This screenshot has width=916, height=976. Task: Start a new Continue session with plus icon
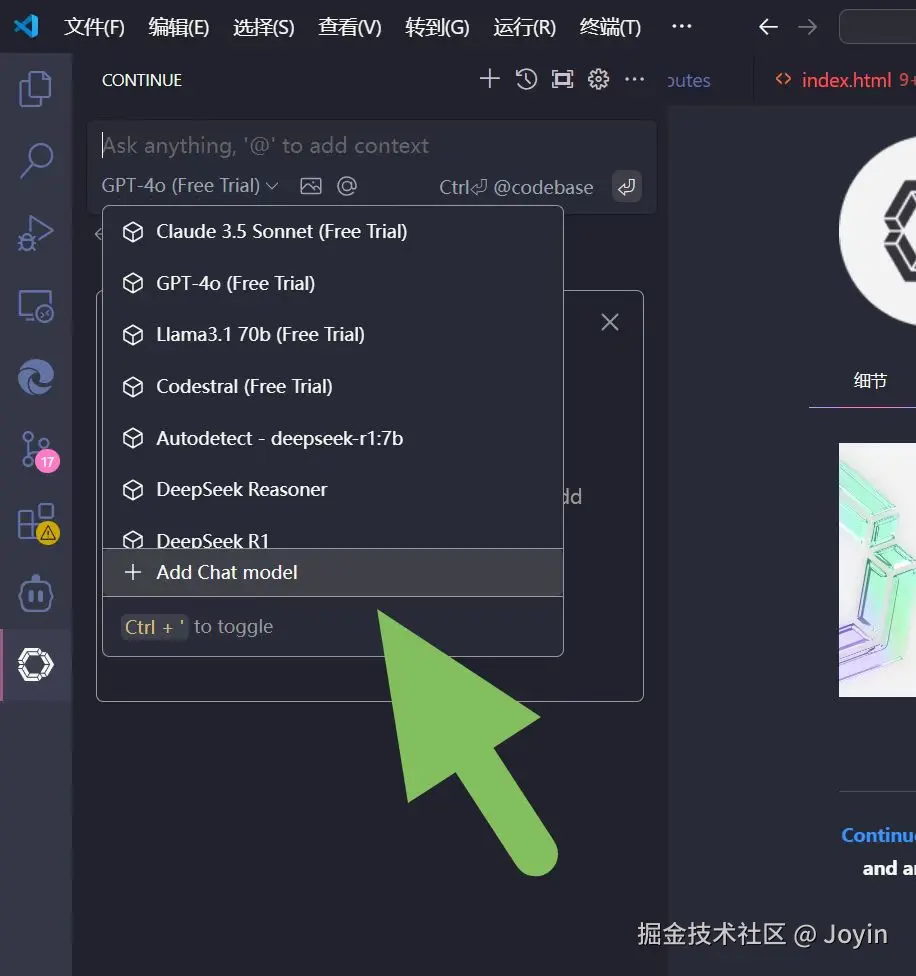click(490, 79)
